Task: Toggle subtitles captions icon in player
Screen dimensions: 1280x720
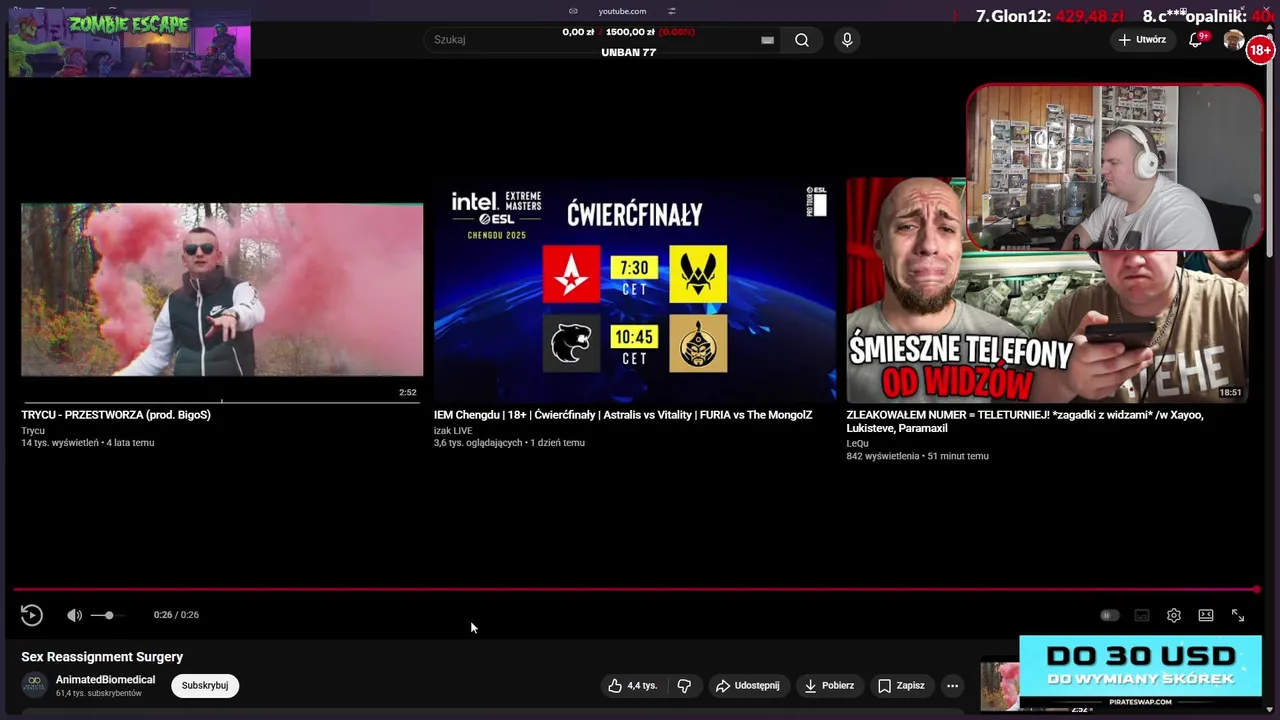Action: point(1142,615)
